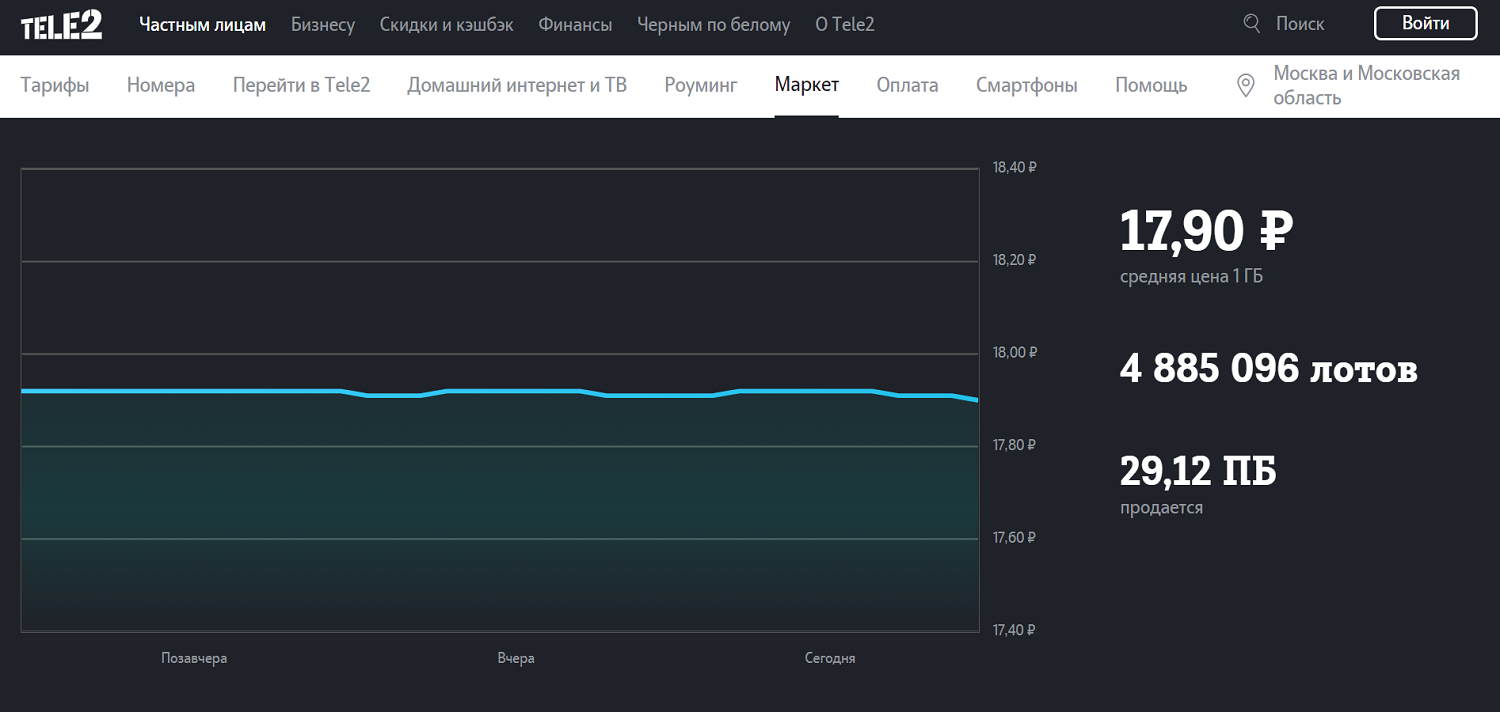Viewport: 1500px width, 712px height.
Task: Click the Сегодня axis label
Action: [830, 658]
